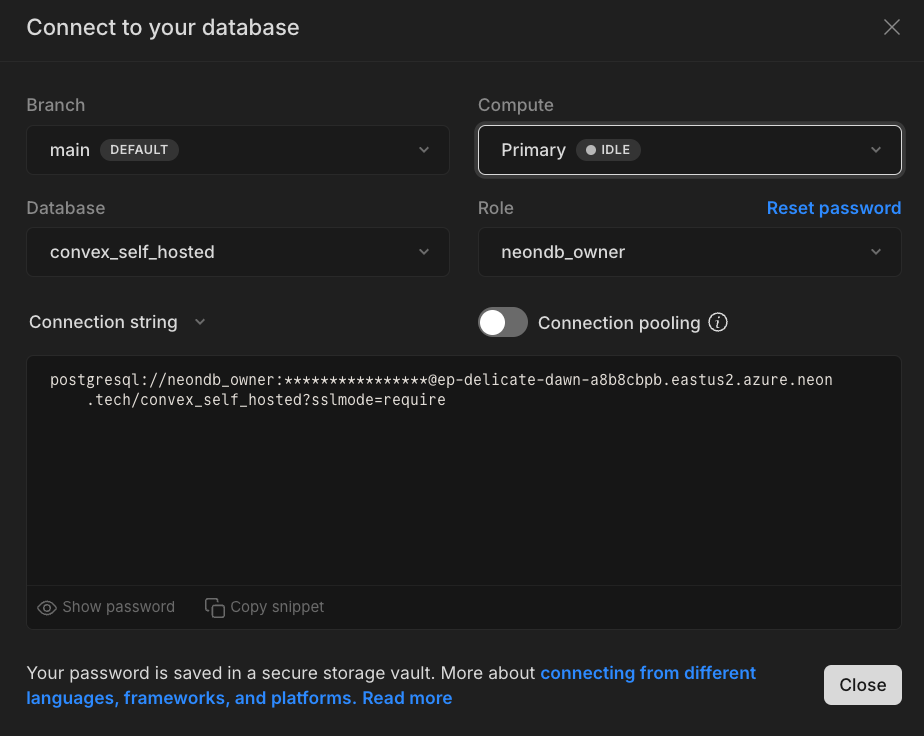Open the Connection pooling info tooltip icon
Screen dimensions: 924x736
coord(718,322)
